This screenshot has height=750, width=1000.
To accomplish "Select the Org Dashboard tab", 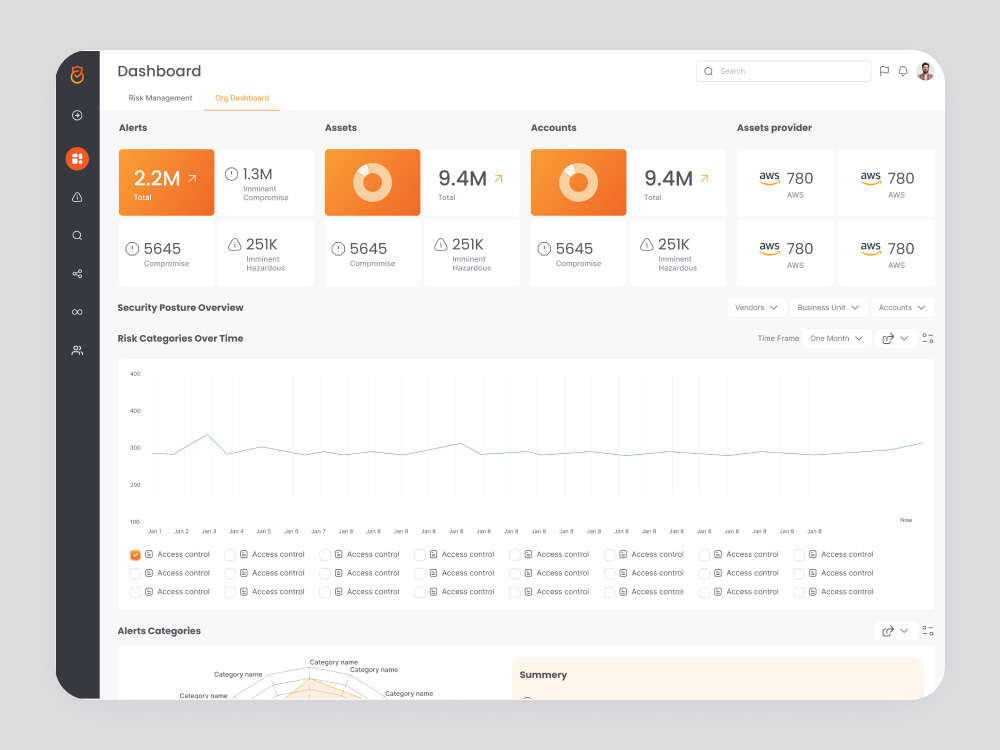I will (242, 98).
